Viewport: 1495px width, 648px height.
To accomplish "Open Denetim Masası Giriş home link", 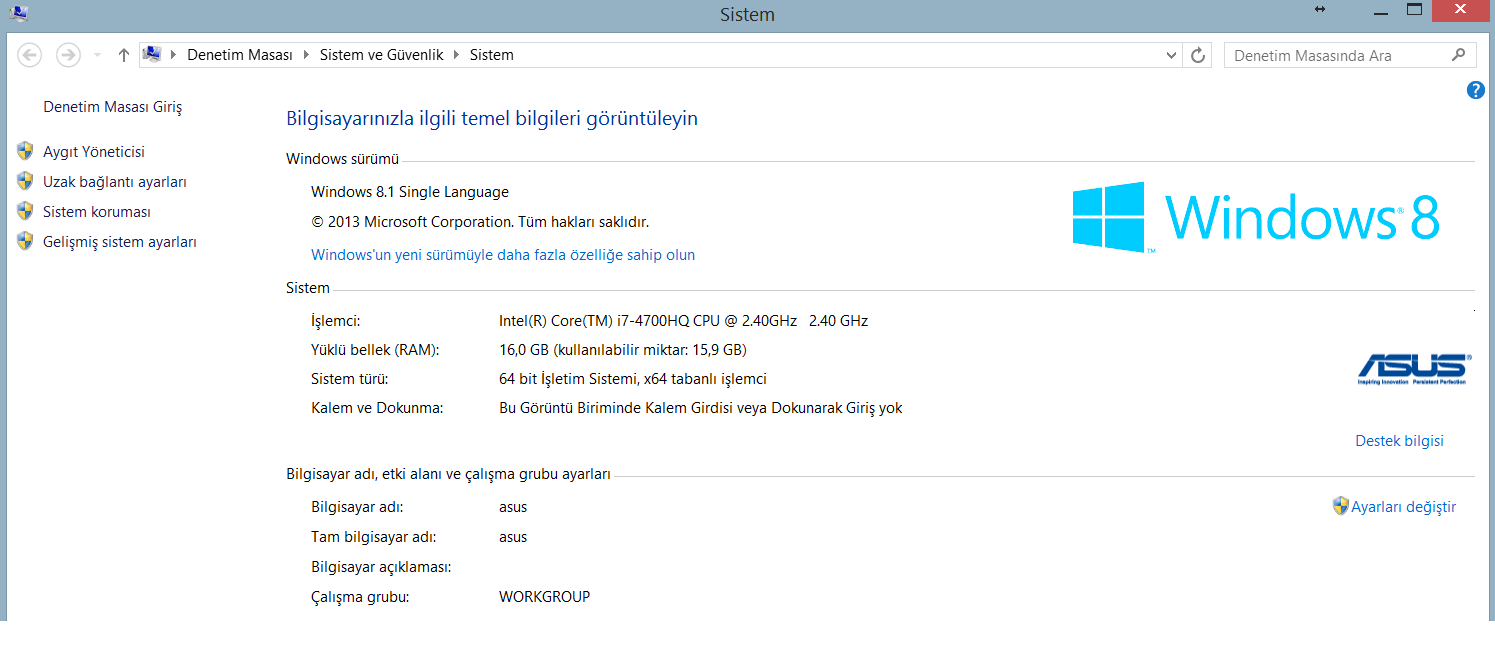I will pos(113,107).
